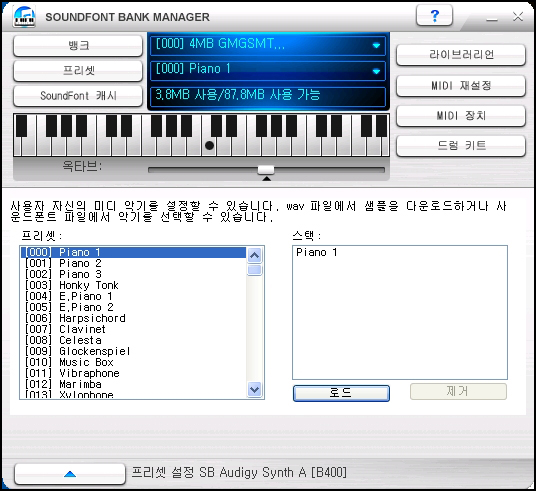Click the SoundFont keyboard app icon

pos(24,17)
